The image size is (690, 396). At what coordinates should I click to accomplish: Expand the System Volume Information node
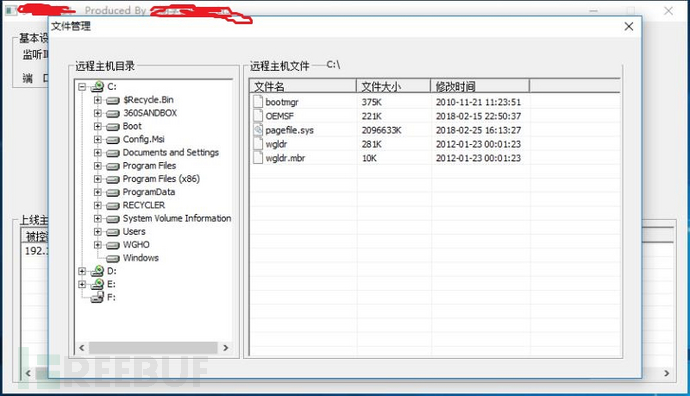coord(98,219)
